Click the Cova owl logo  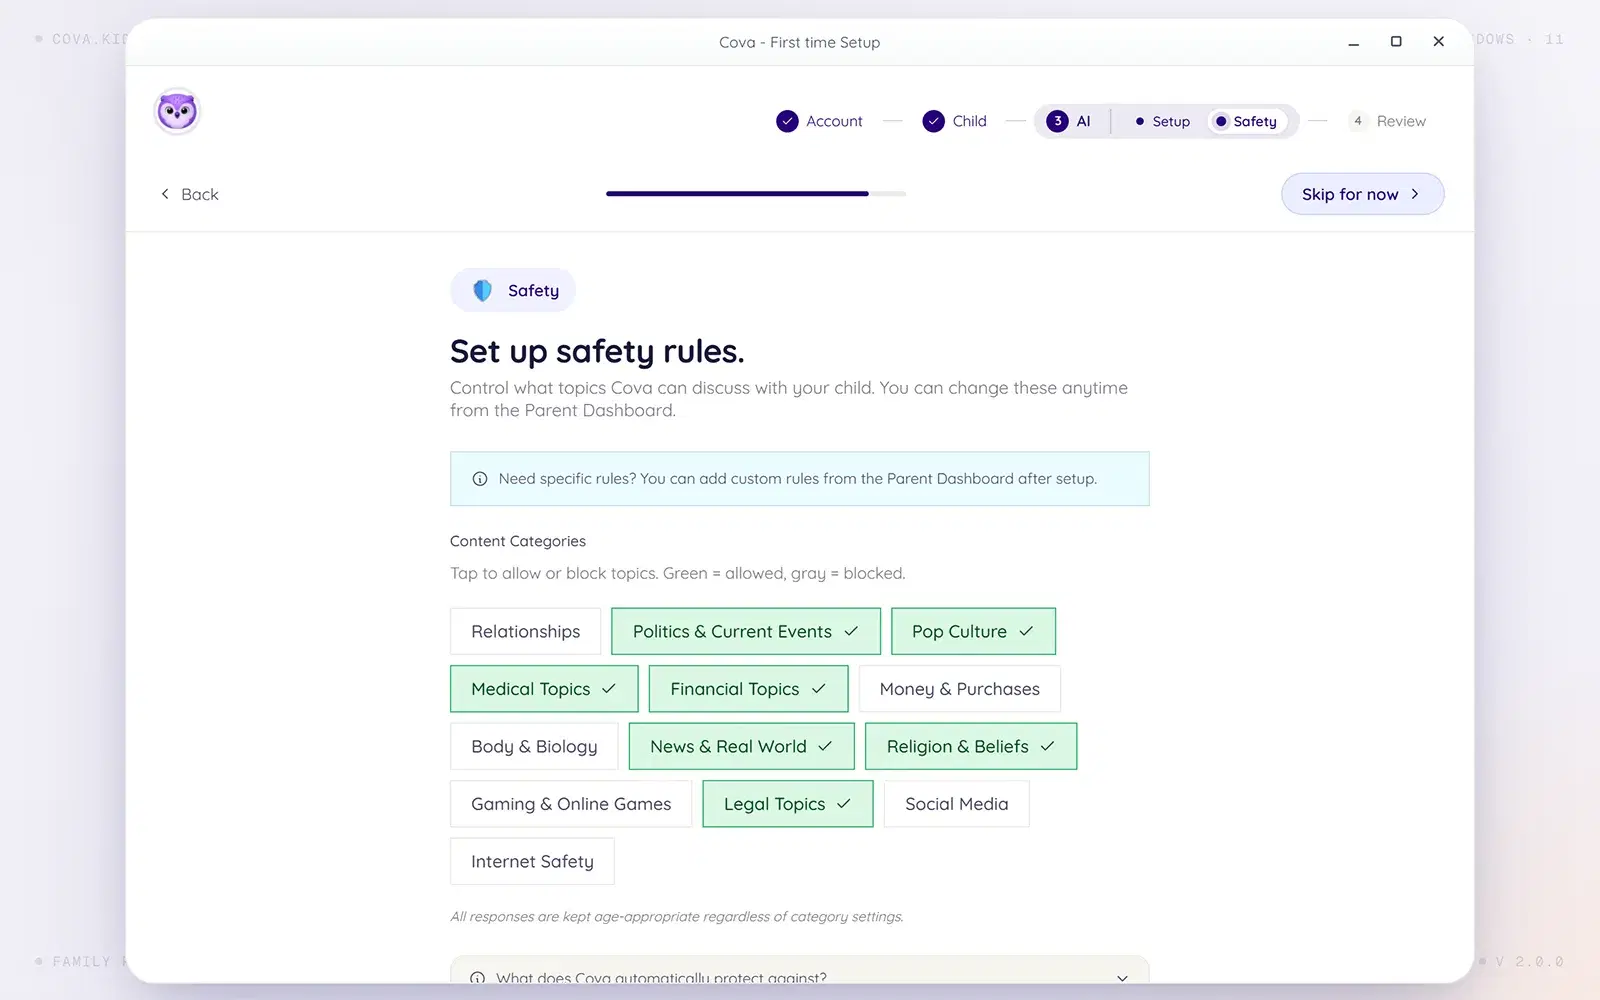click(x=177, y=111)
